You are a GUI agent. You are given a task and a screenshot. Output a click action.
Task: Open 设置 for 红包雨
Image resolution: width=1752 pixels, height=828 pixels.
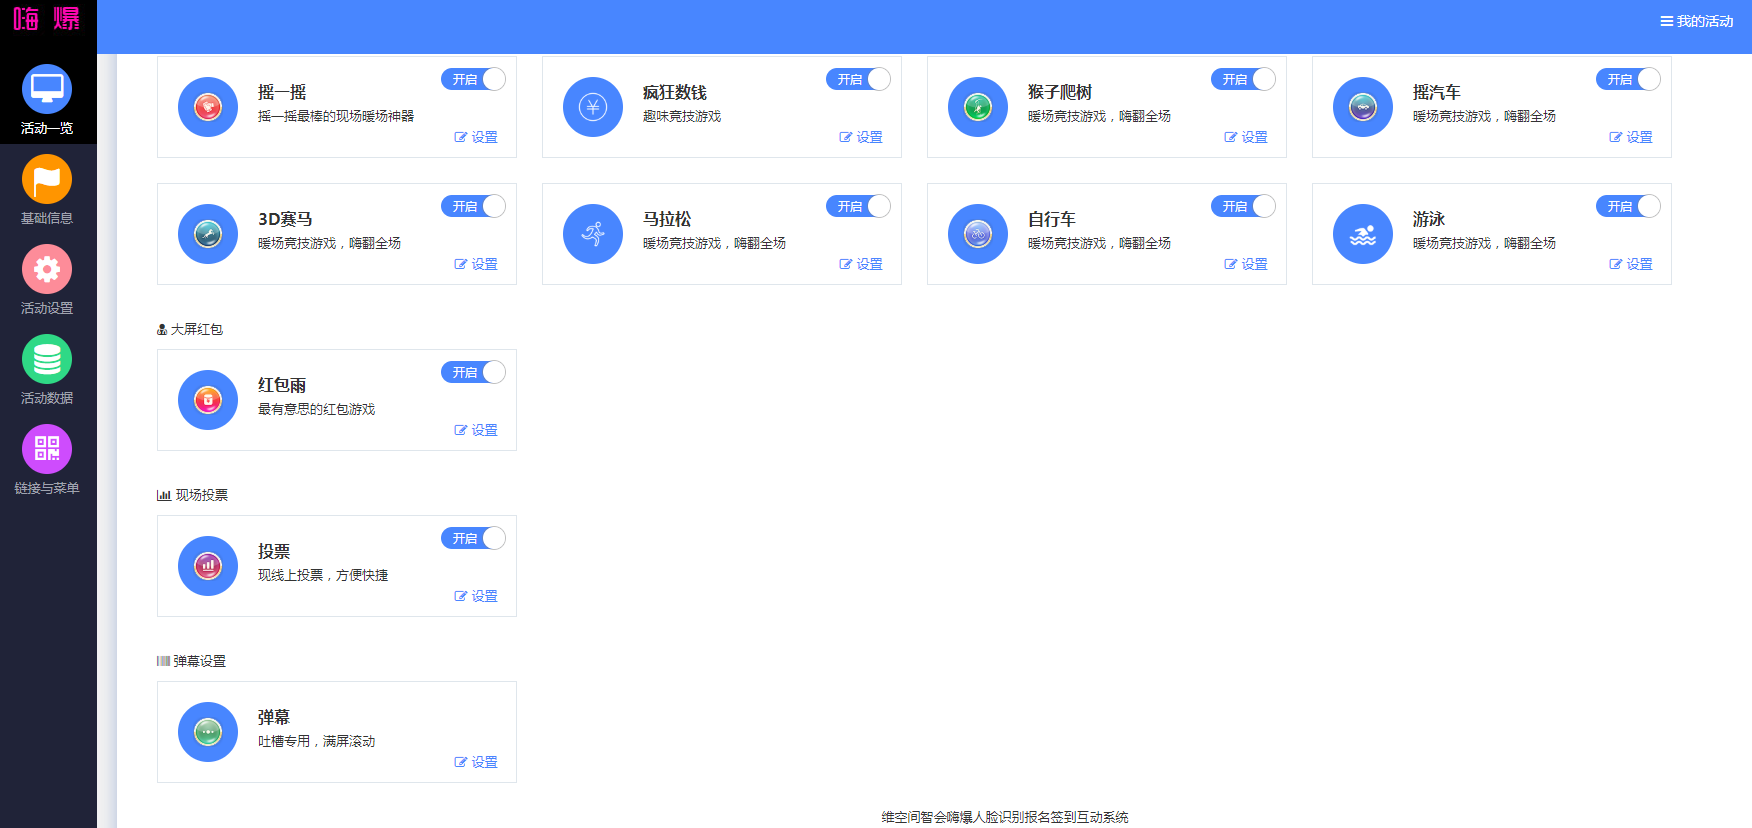[x=476, y=430]
